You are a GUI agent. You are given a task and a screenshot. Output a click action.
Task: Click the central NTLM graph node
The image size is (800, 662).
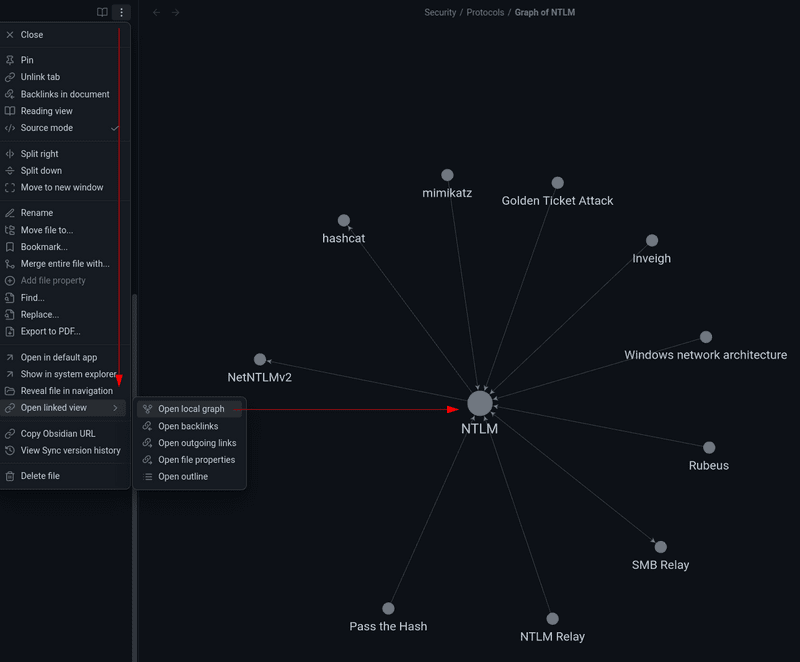pyautogui.click(x=480, y=404)
